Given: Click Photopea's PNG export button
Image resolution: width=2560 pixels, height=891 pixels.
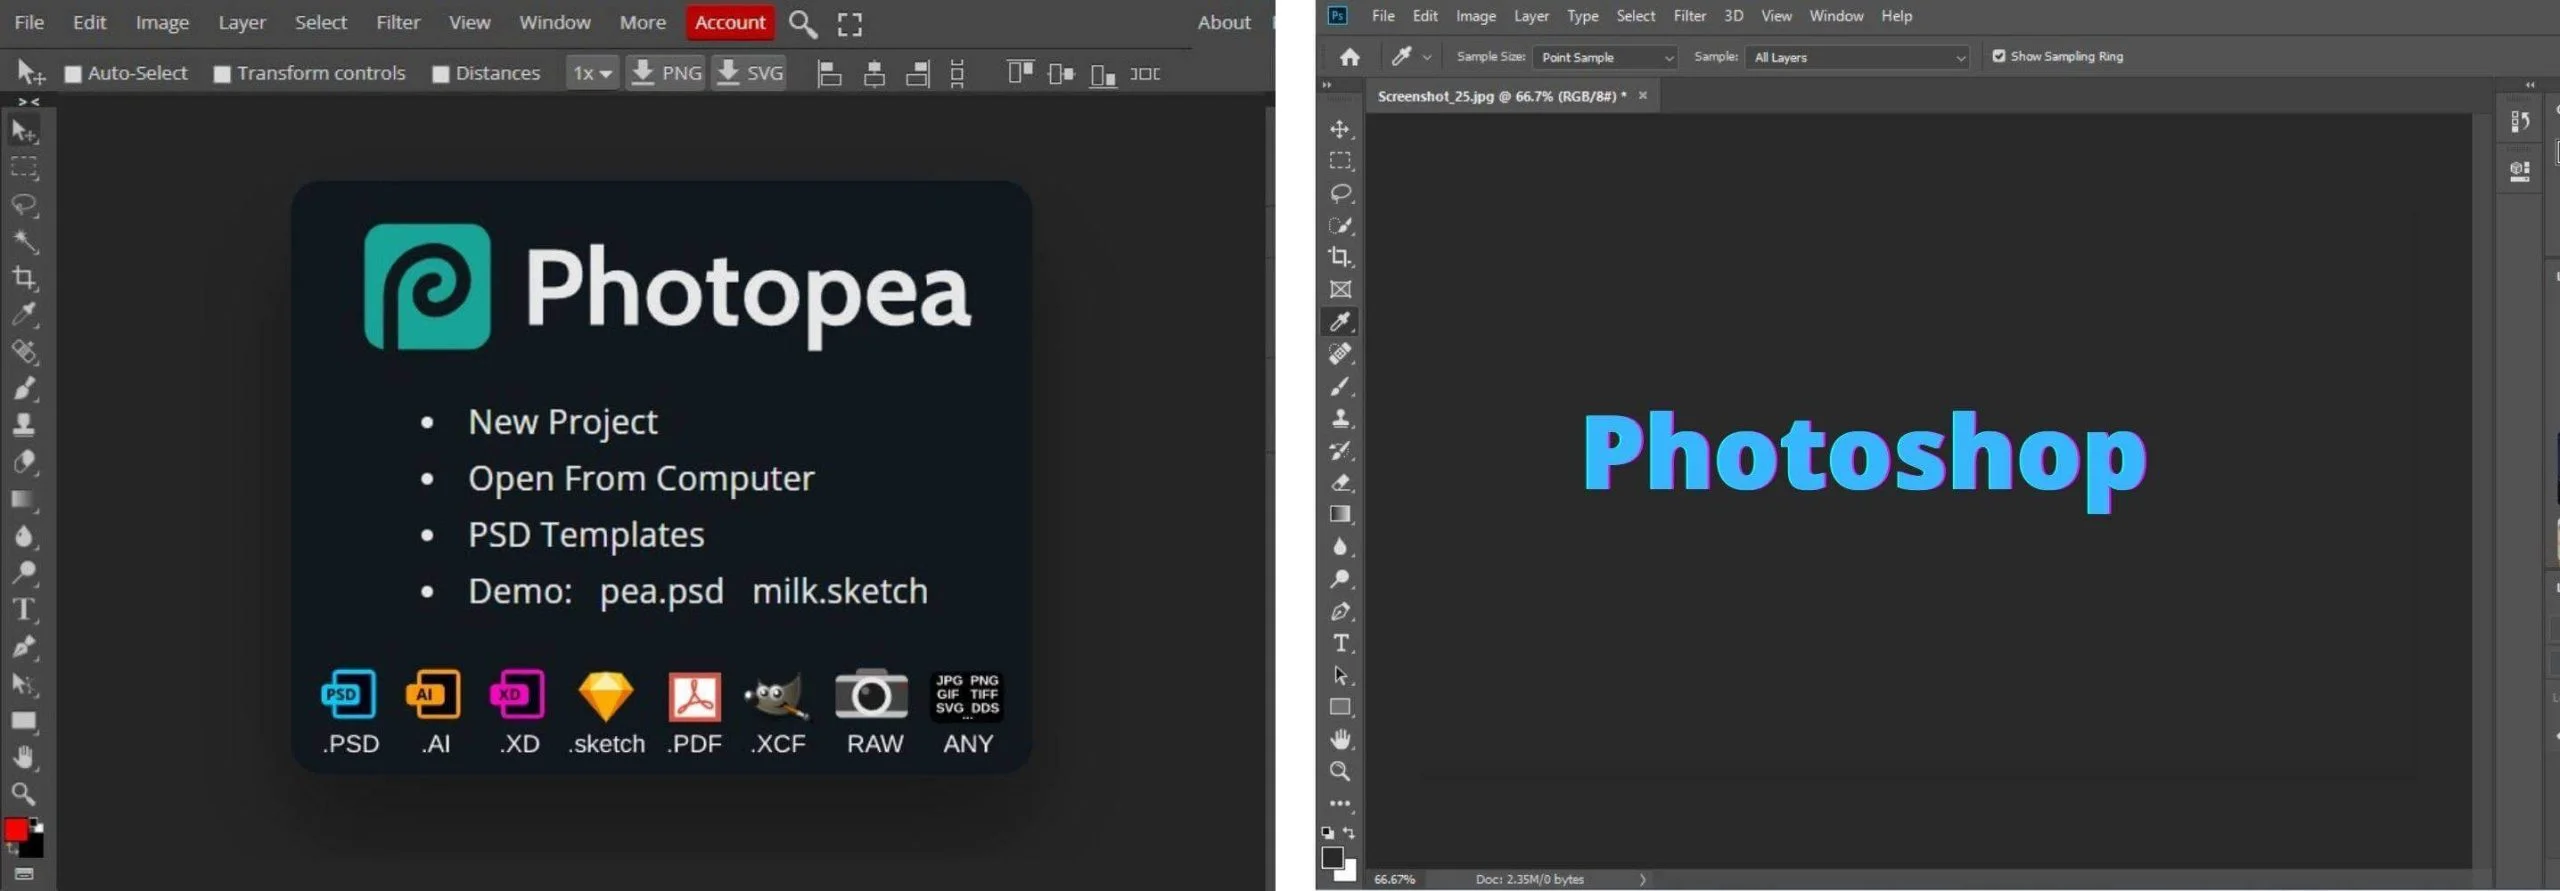Looking at the screenshot, I should (x=666, y=73).
